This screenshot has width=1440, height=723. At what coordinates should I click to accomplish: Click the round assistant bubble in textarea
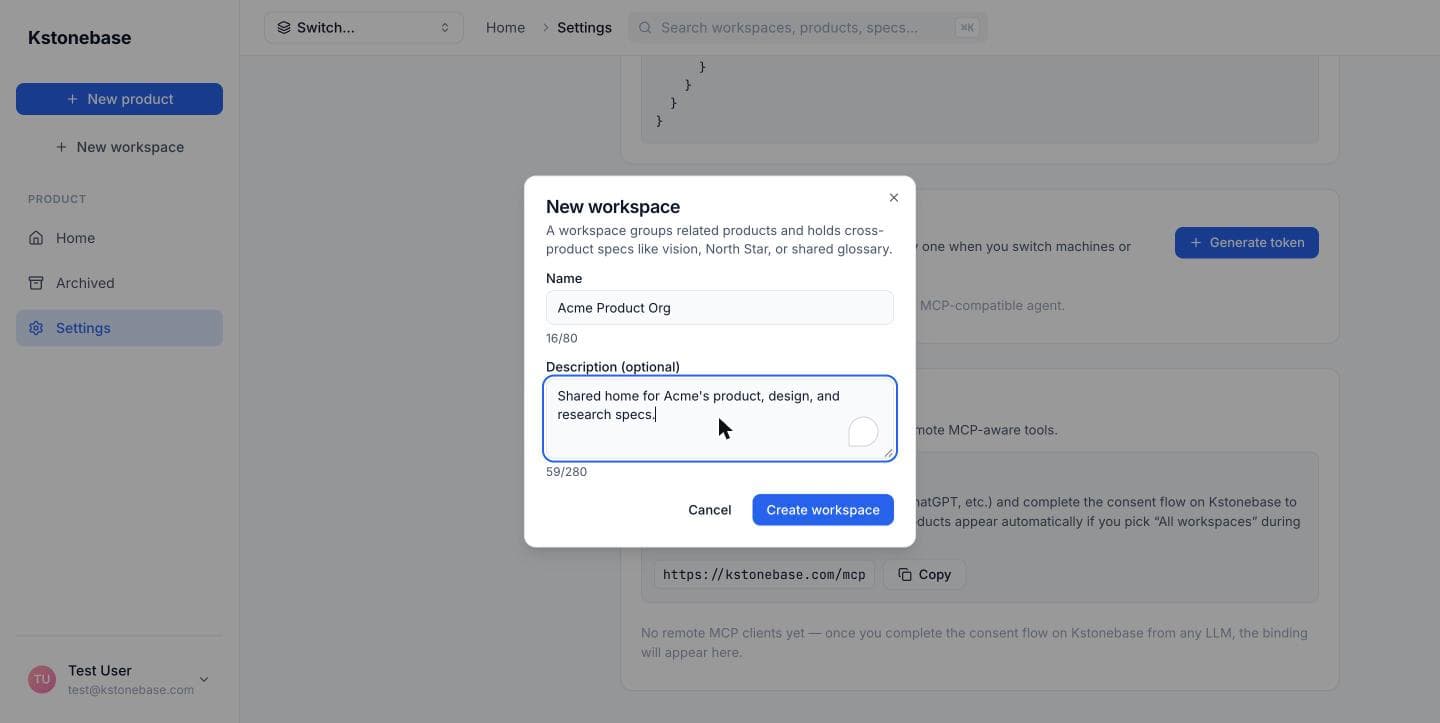863,432
